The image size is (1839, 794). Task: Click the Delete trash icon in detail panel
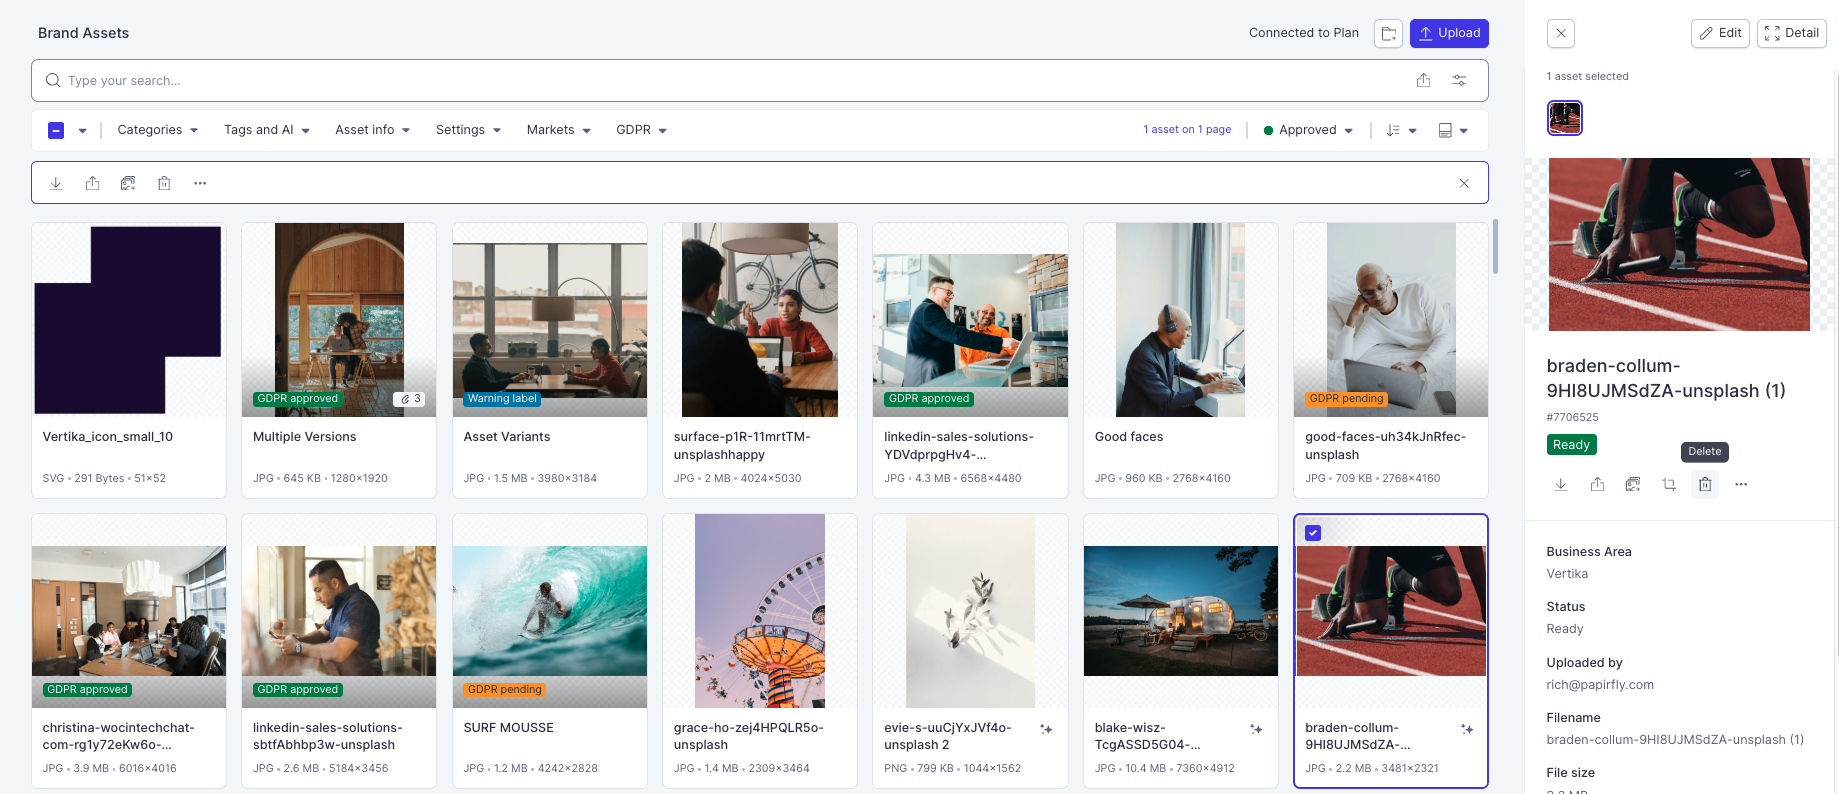point(1705,484)
